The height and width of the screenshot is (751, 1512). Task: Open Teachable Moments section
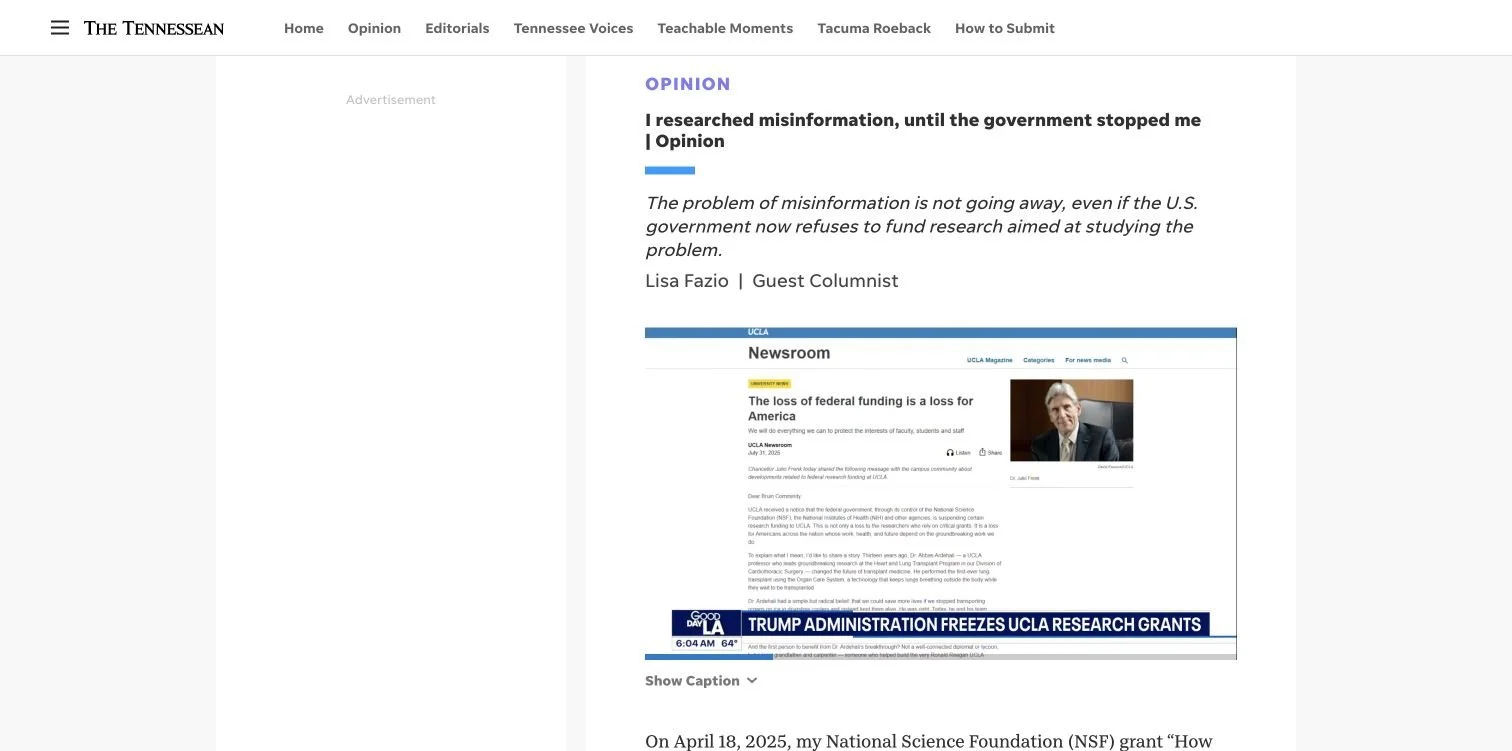725,28
